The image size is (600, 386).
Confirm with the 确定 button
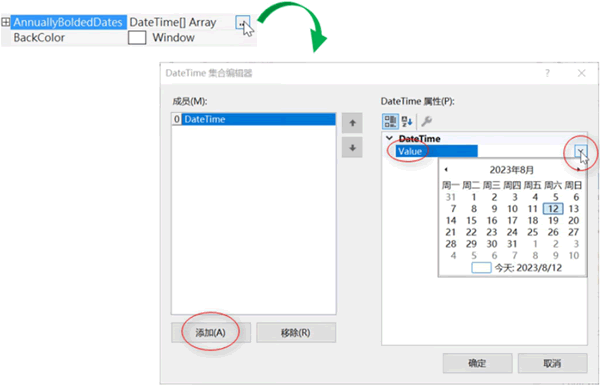pyautogui.click(x=477, y=363)
